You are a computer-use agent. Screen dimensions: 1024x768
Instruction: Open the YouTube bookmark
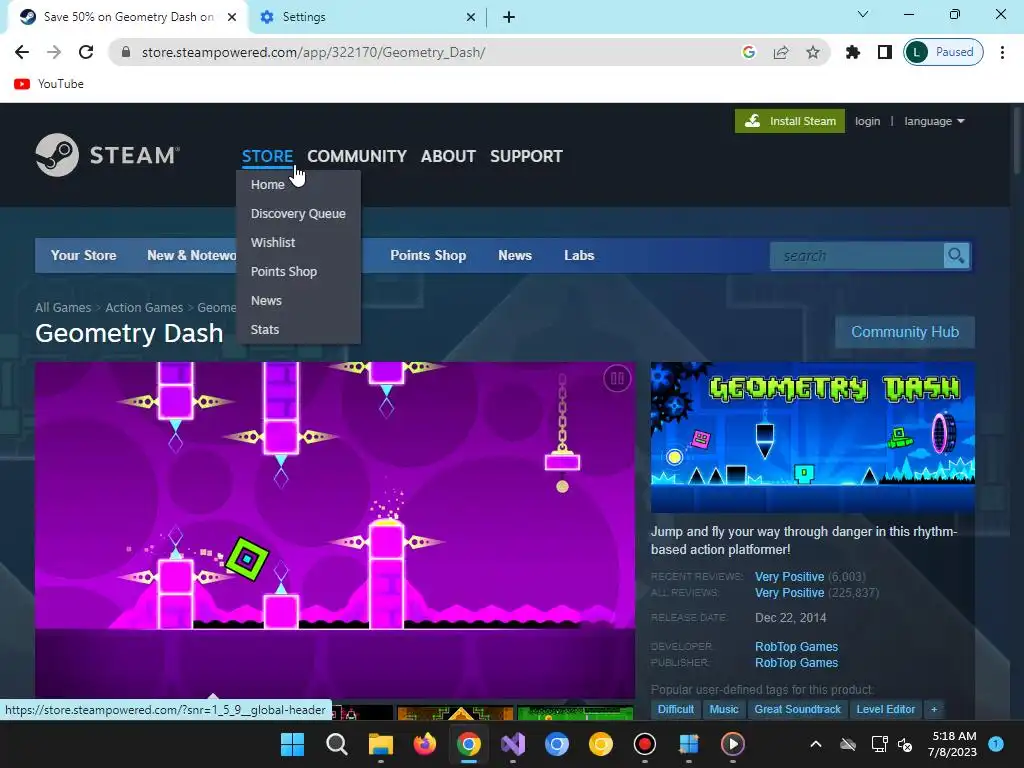[49, 84]
